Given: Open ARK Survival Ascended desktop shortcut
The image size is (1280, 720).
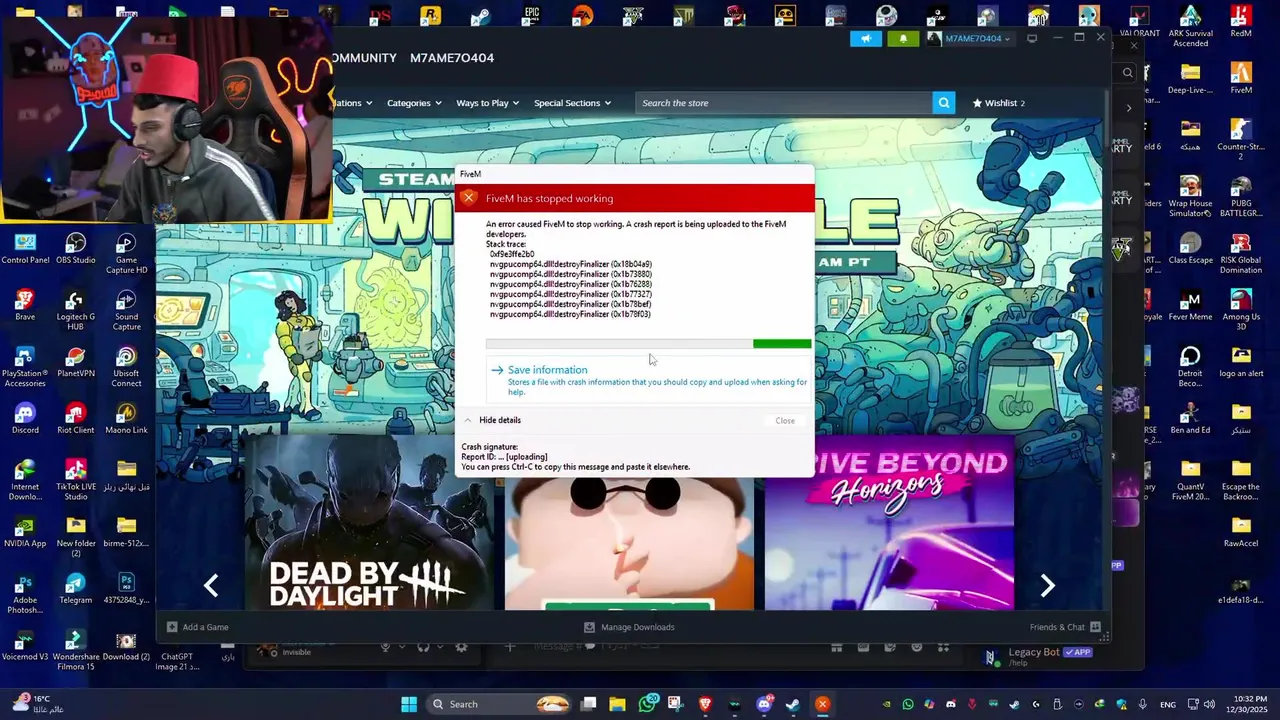Looking at the screenshot, I should click(x=1190, y=26).
